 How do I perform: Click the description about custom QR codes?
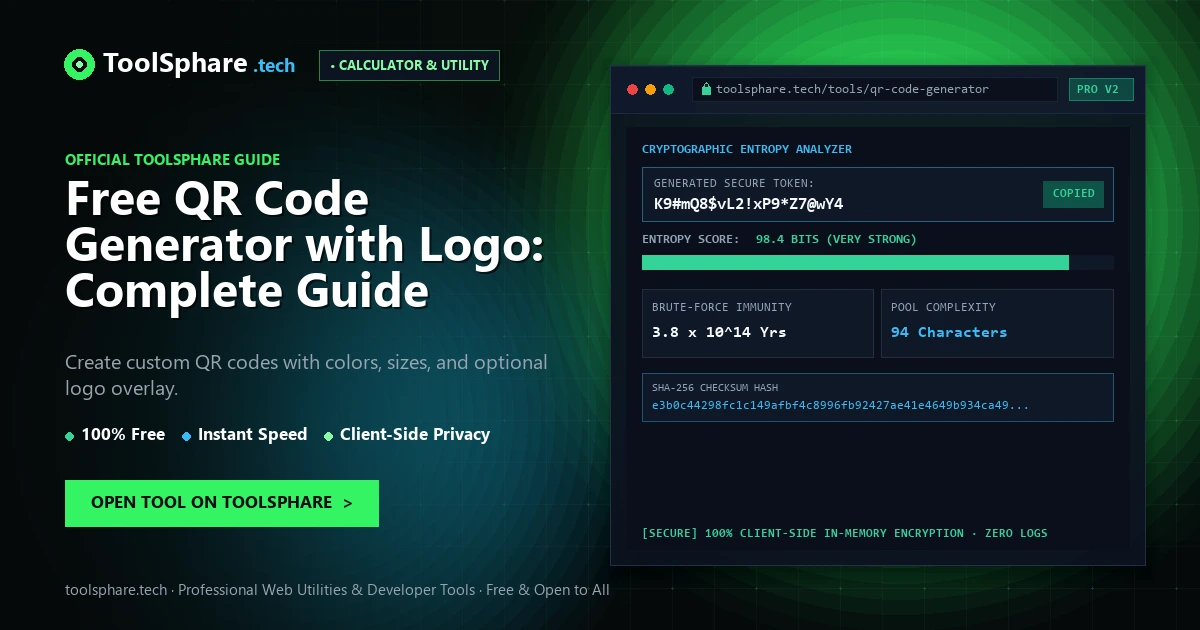(306, 375)
